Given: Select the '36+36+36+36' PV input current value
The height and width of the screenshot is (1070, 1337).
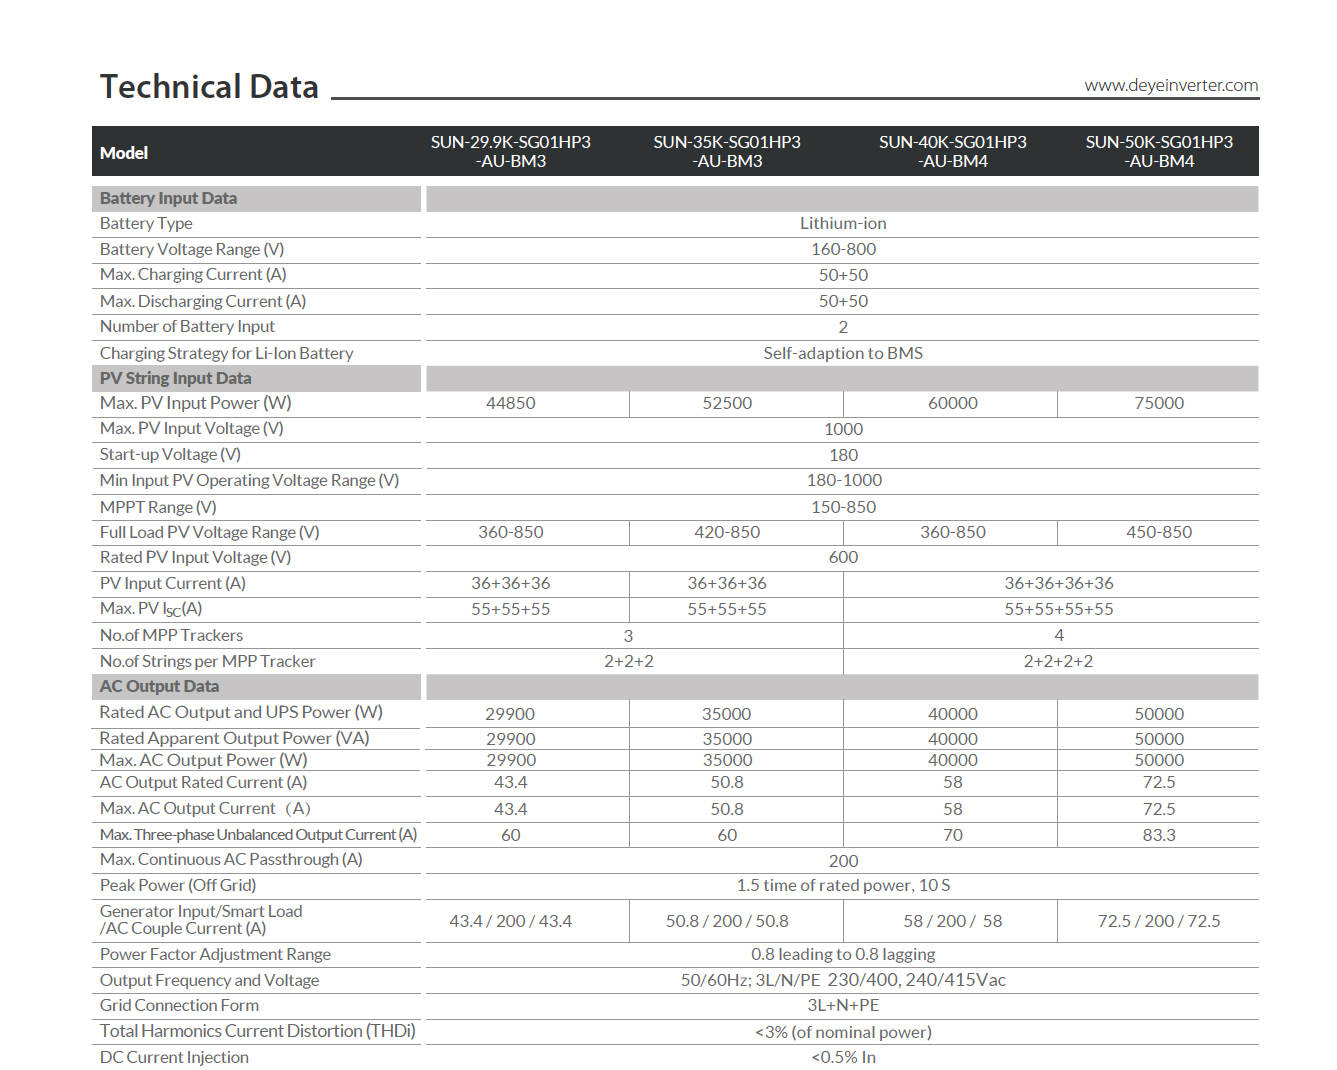Looking at the screenshot, I should pos(1059,583).
